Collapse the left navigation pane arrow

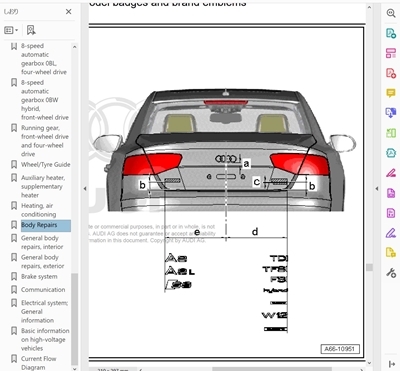tap(85, 189)
